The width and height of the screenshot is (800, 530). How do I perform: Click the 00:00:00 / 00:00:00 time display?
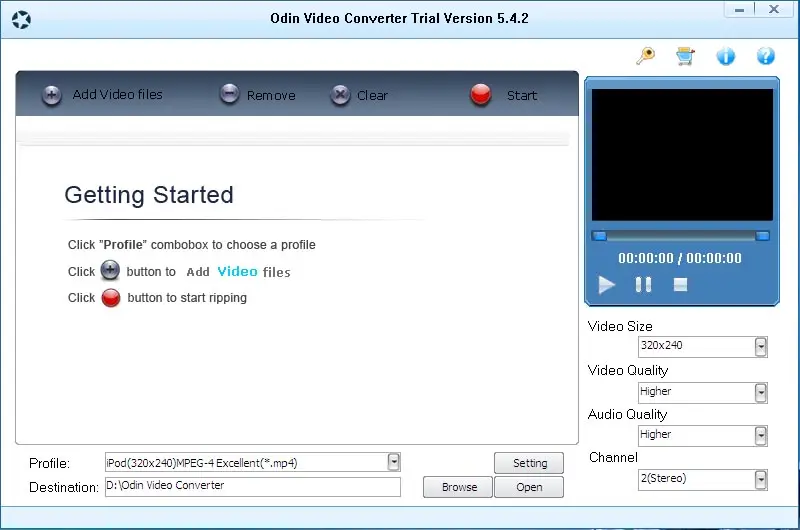[680, 258]
